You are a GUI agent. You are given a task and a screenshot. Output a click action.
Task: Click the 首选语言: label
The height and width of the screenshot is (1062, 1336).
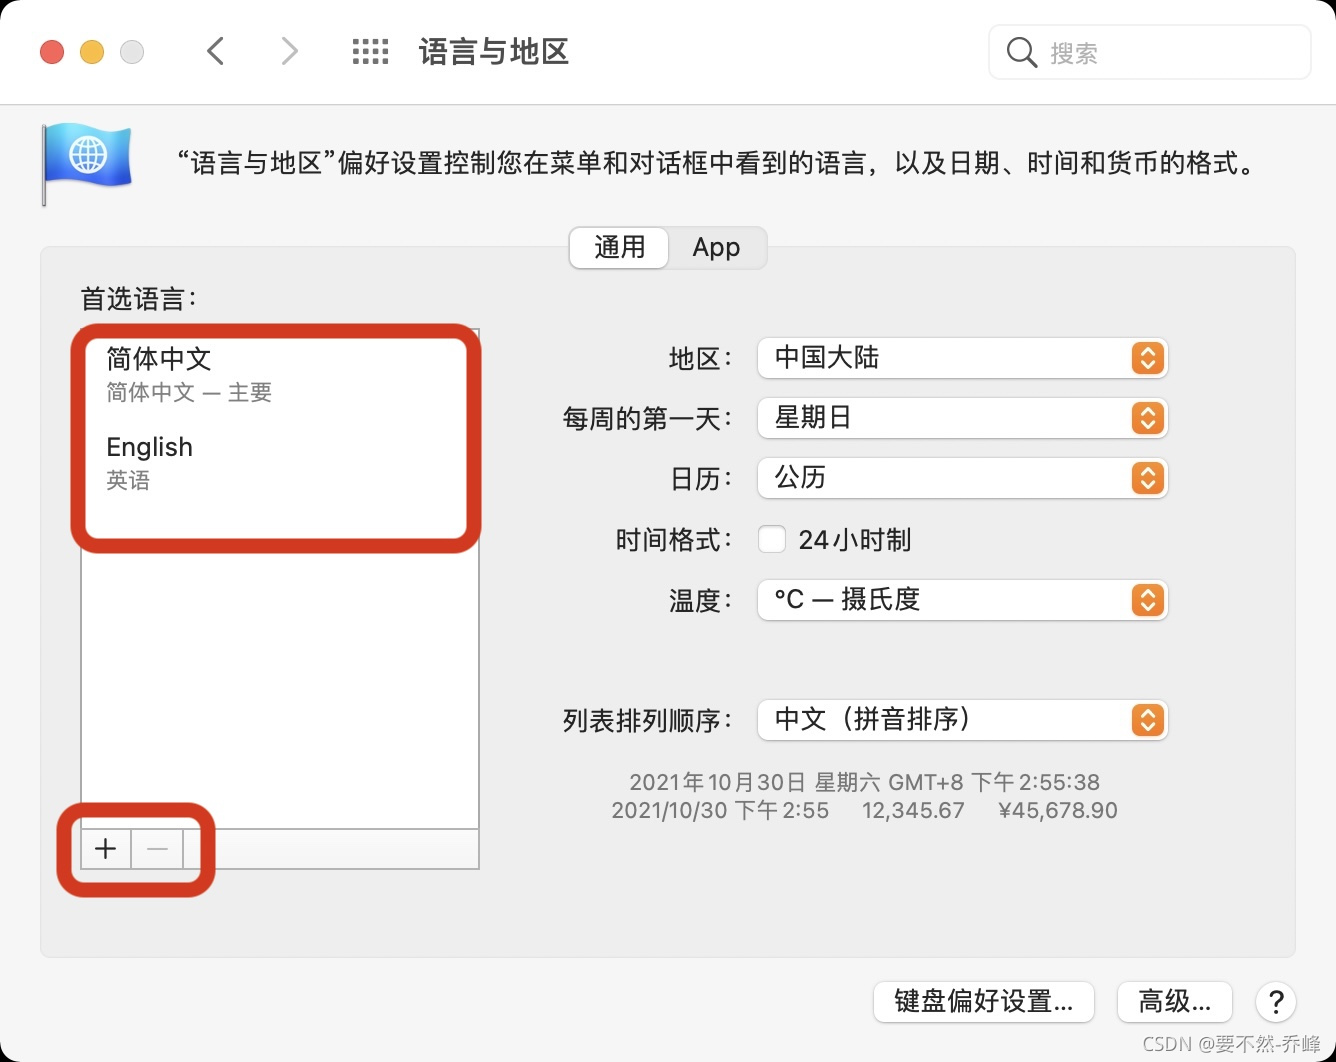[x=139, y=298]
